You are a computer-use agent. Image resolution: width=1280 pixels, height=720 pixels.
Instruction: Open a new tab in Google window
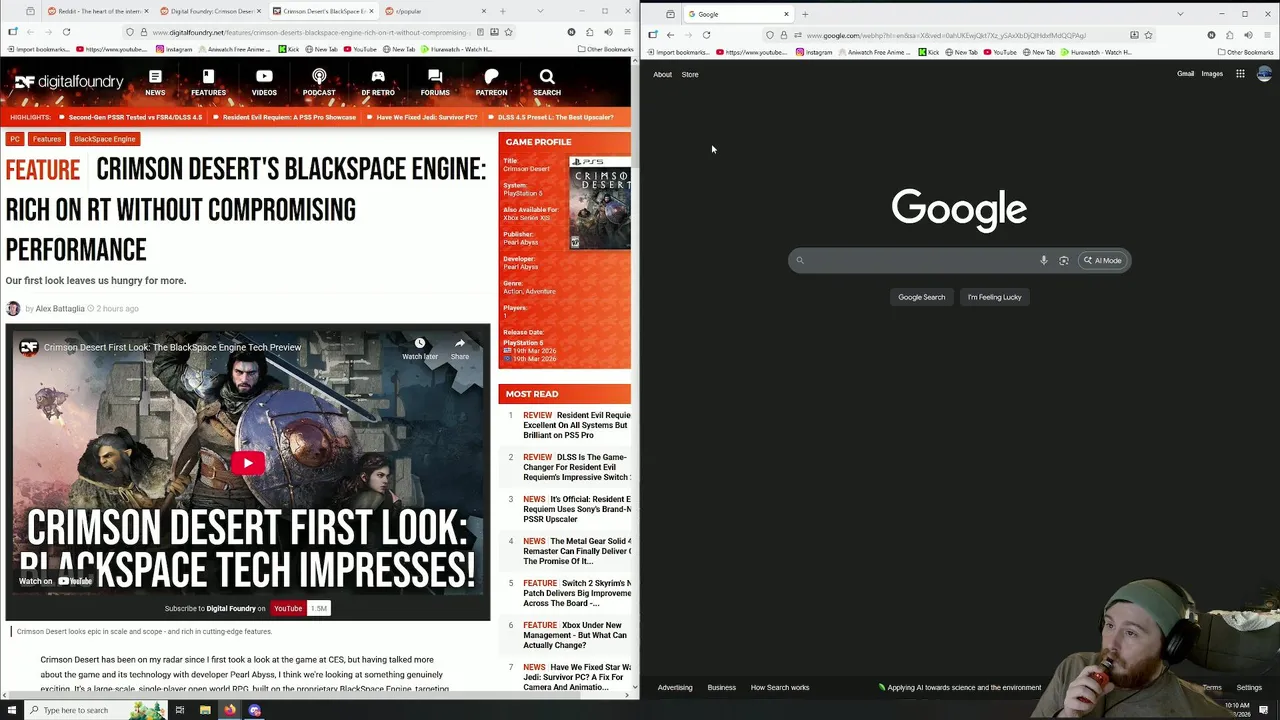(805, 14)
